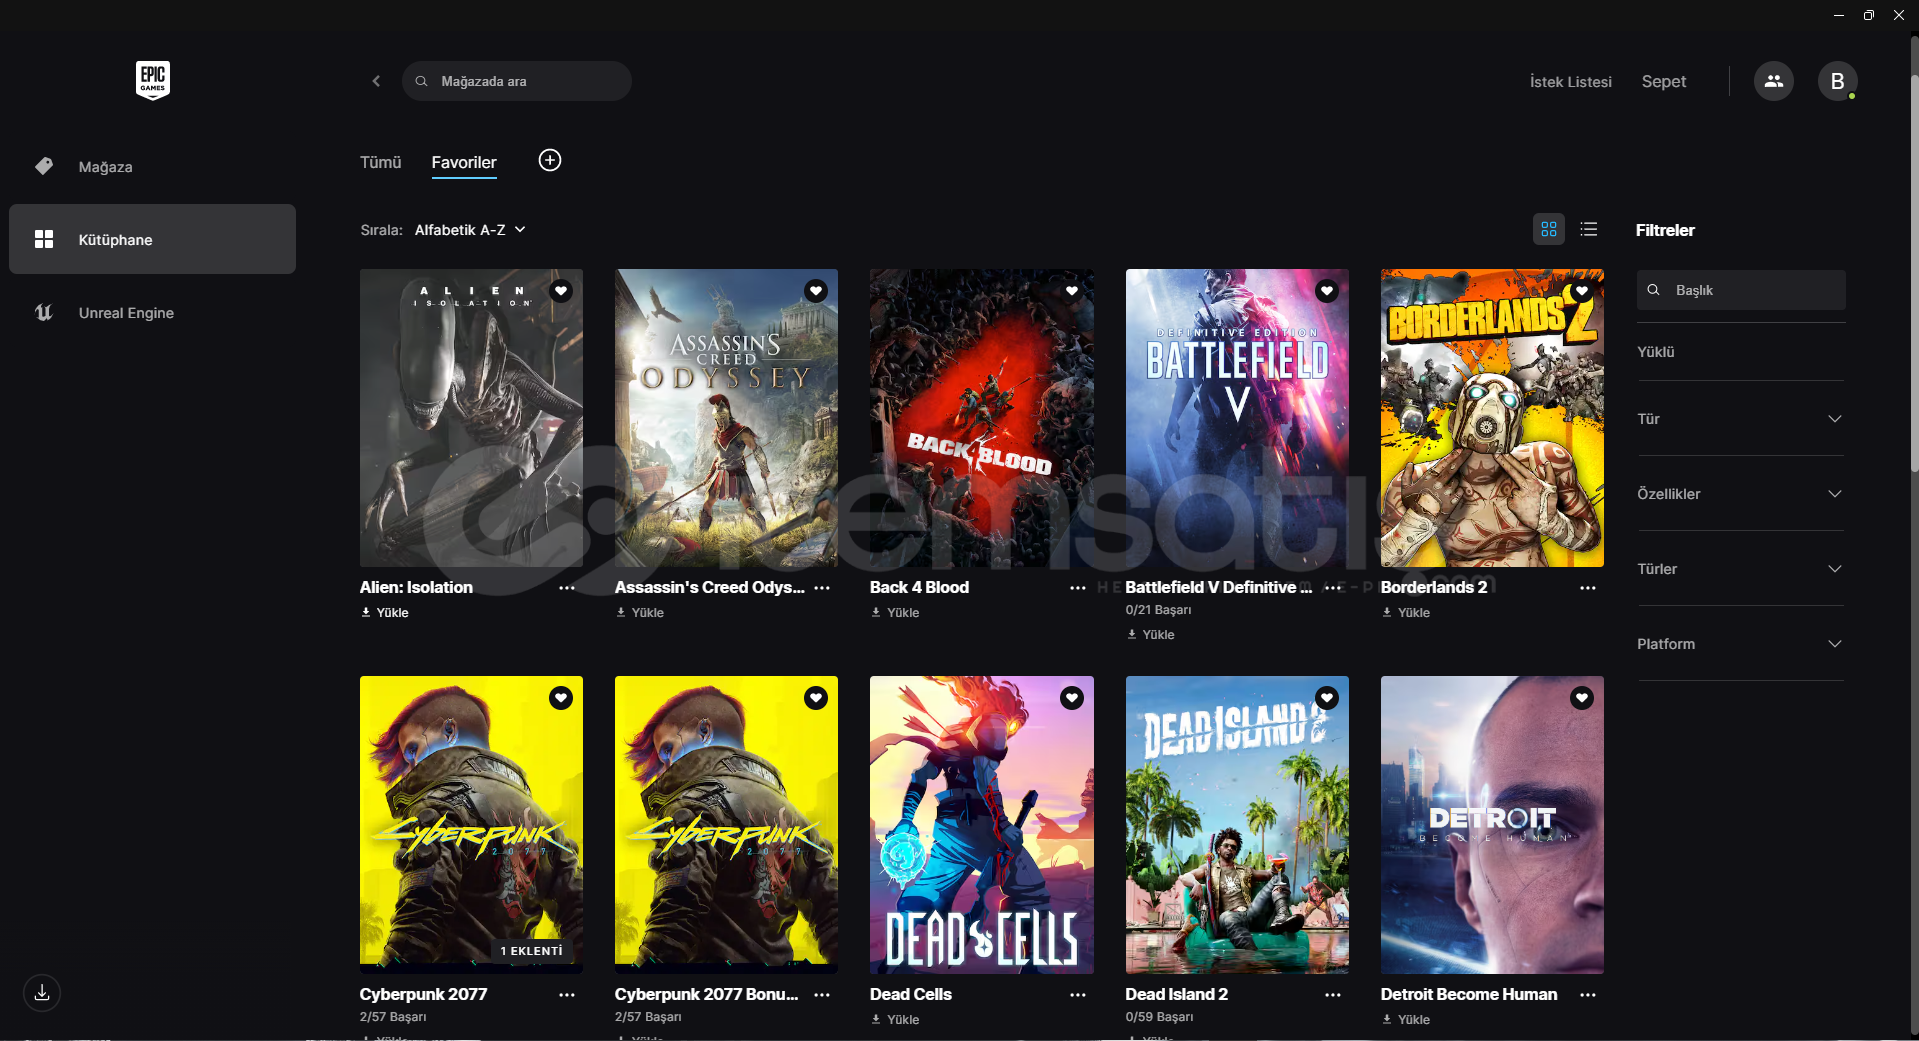The width and height of the screenshot is (1919, 1041).
Task: Go back using the back arrow
Action: click(x=376, y=81)
